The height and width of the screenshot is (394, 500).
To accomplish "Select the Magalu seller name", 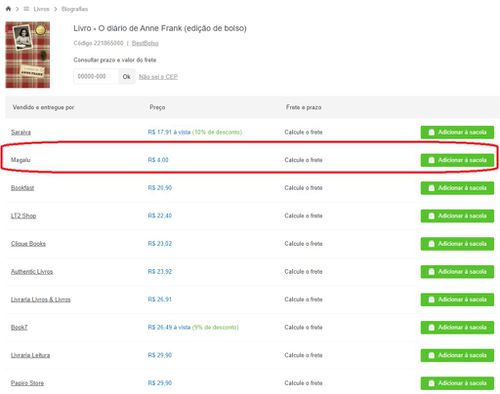I will pos(21,160).
